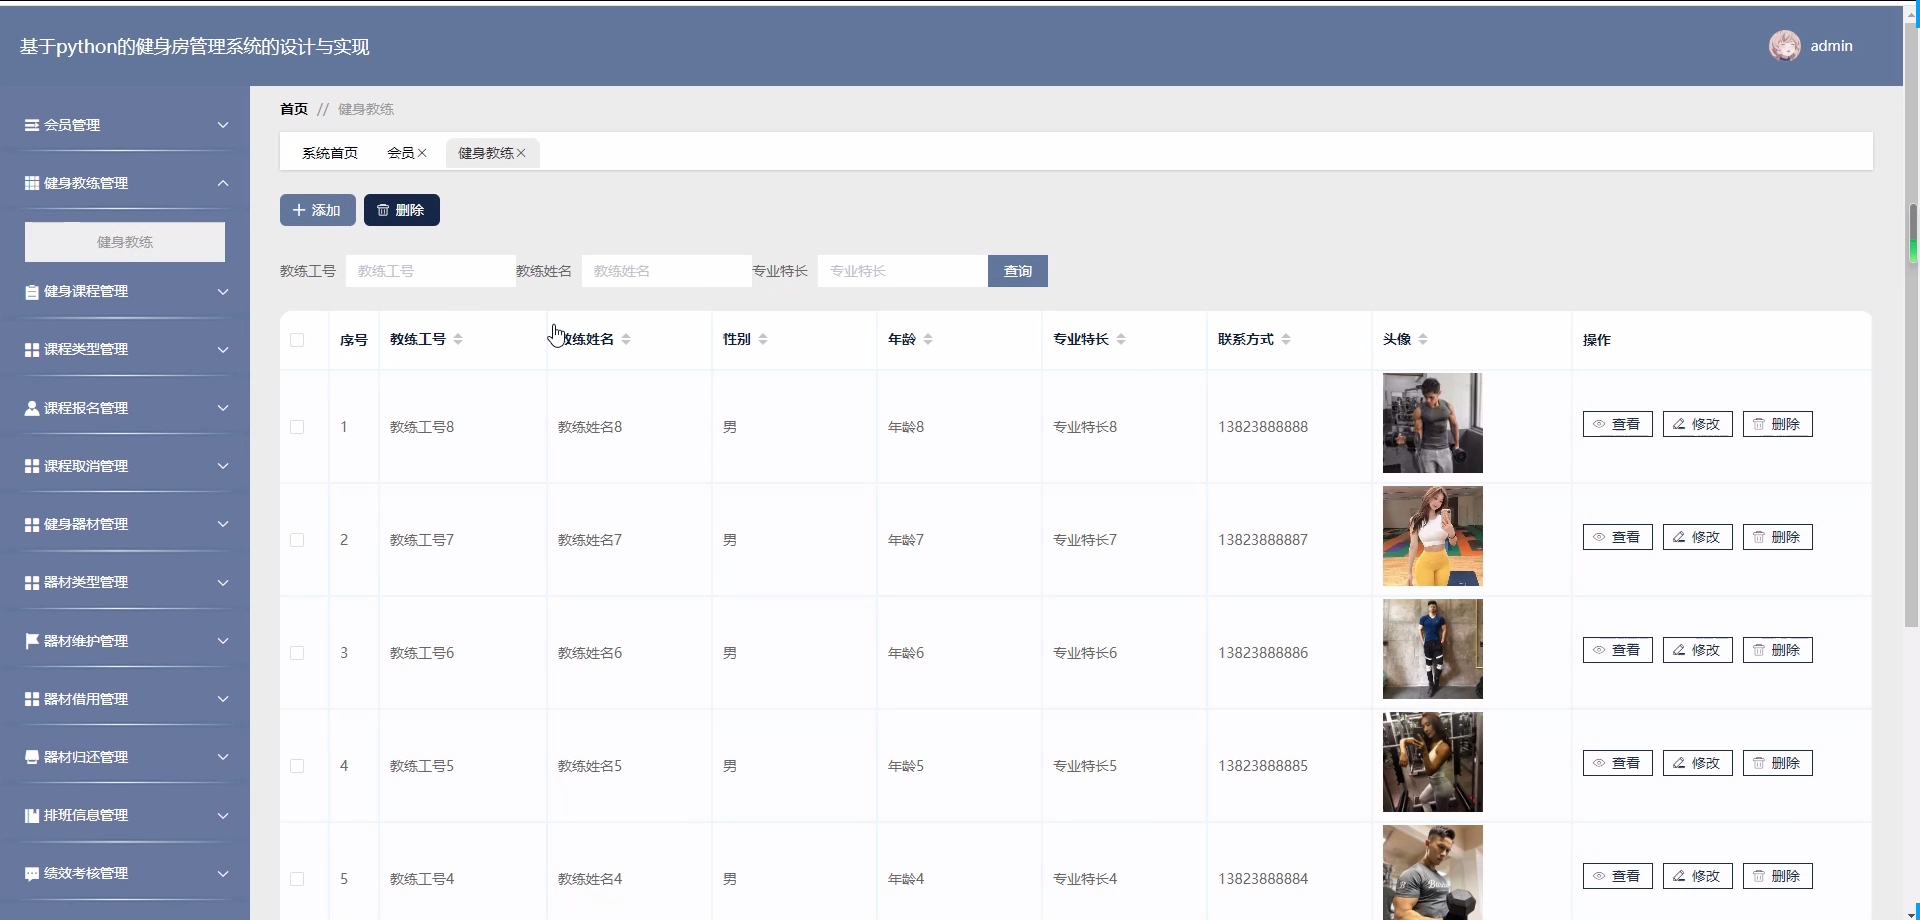Switch to the 系统首页 tab

coord(330,153)
